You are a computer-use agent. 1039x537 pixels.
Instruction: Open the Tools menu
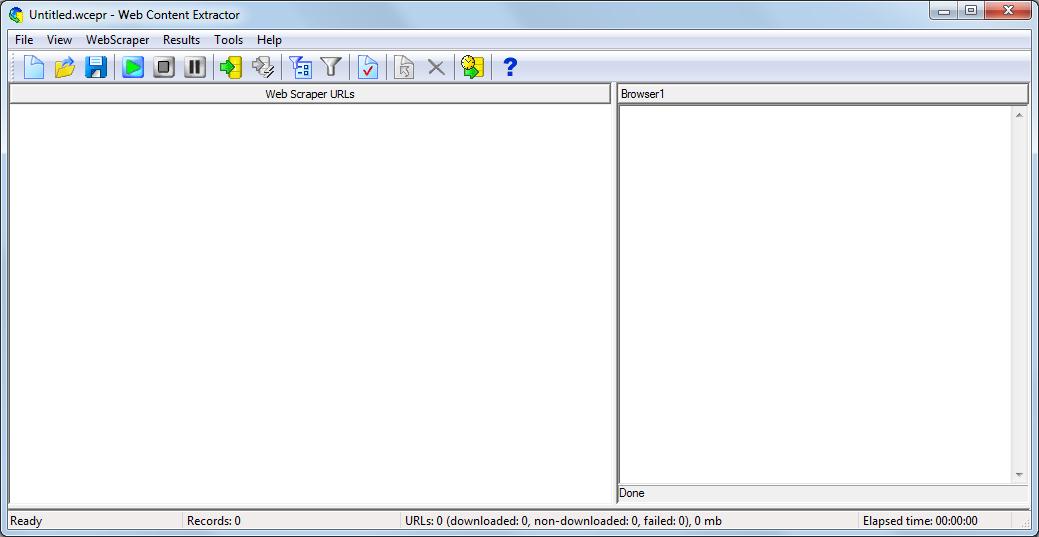tap(229, 40)
